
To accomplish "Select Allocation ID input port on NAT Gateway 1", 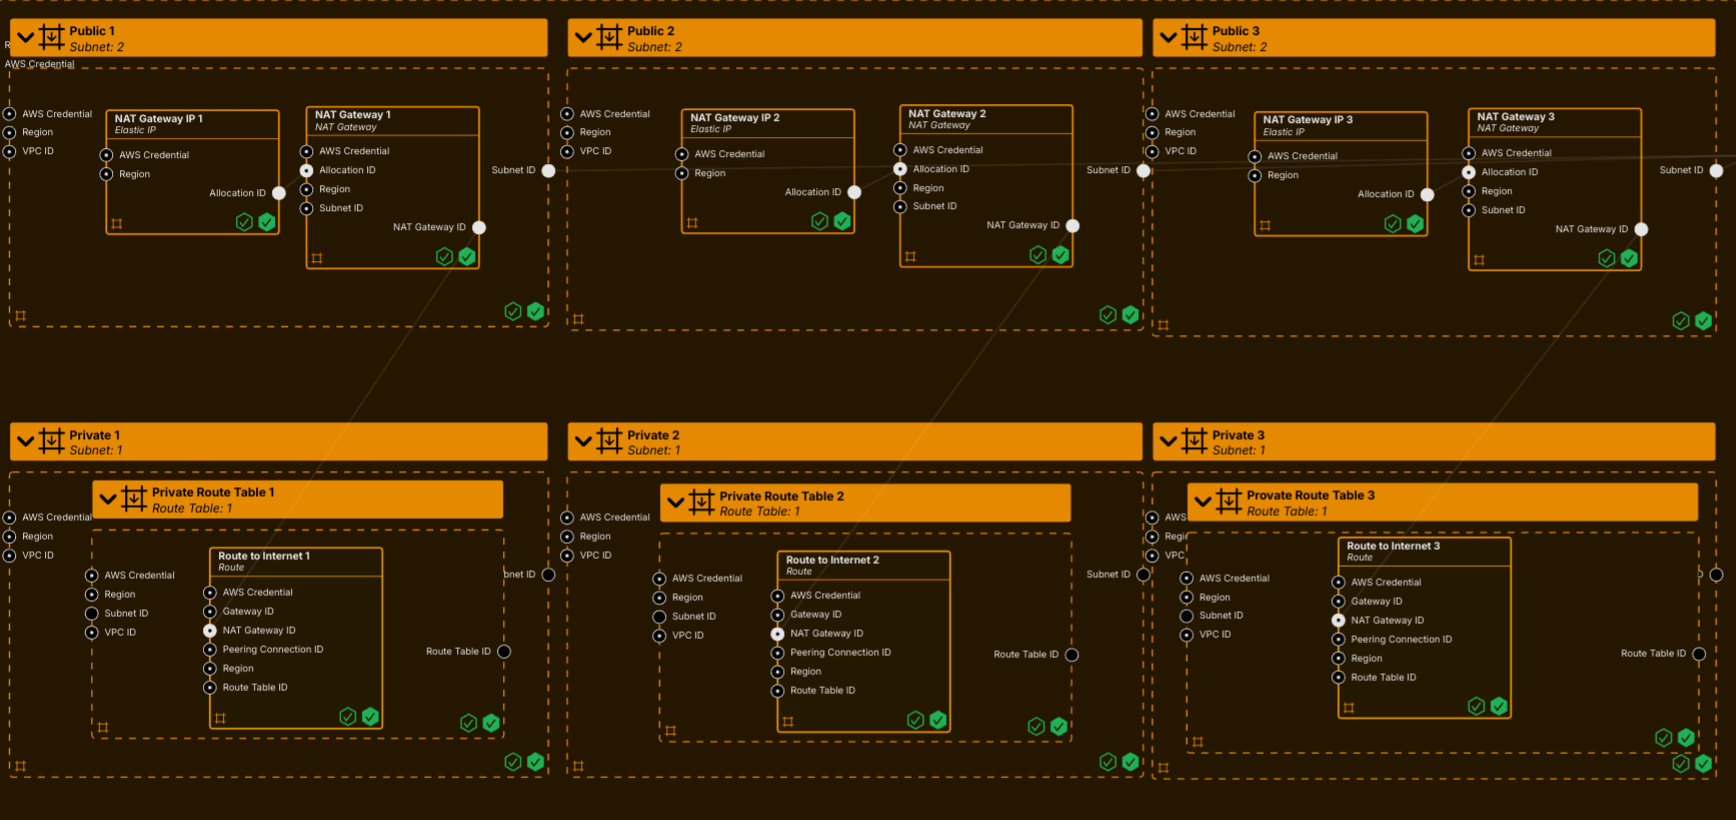I will (307, 170).
